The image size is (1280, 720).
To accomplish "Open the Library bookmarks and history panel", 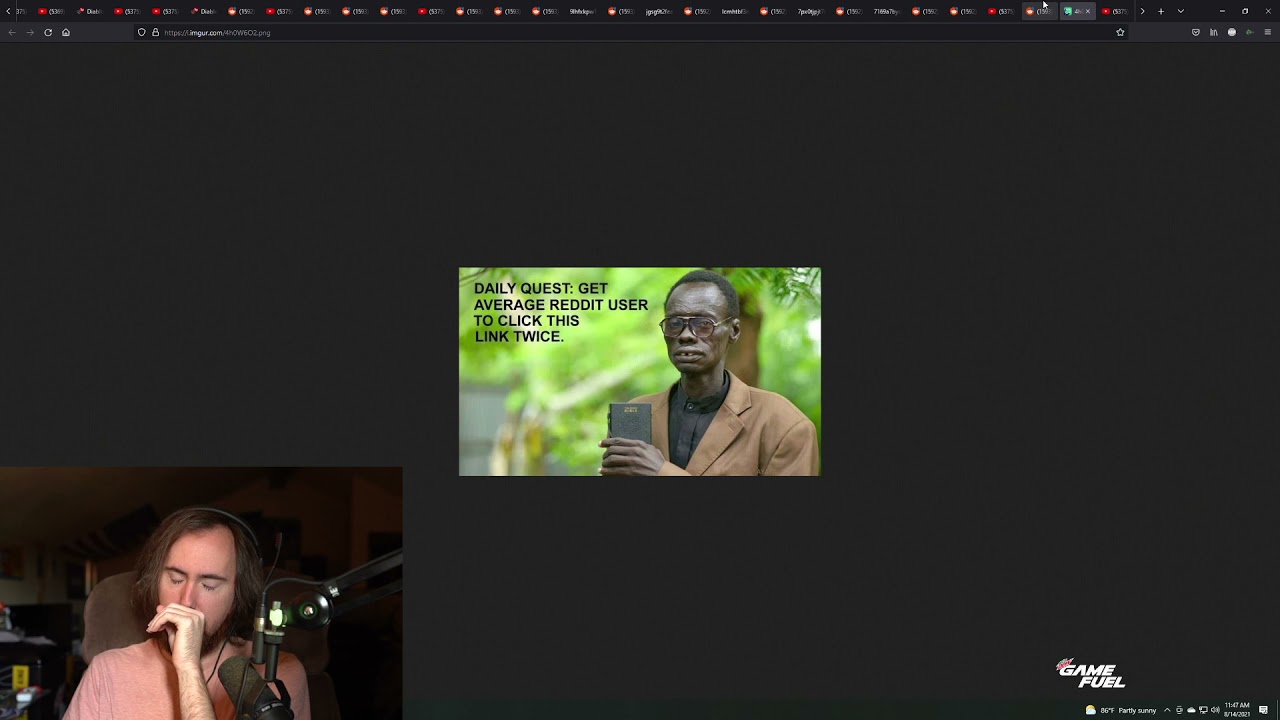I will coord(1214,32).
